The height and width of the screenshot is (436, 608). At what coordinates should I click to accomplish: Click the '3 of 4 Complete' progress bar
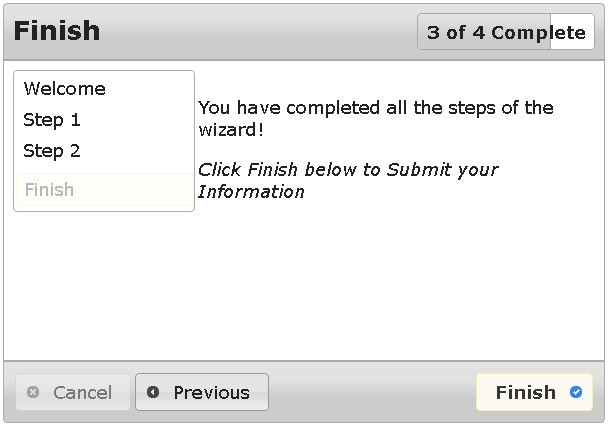click(x=505, y=32)
